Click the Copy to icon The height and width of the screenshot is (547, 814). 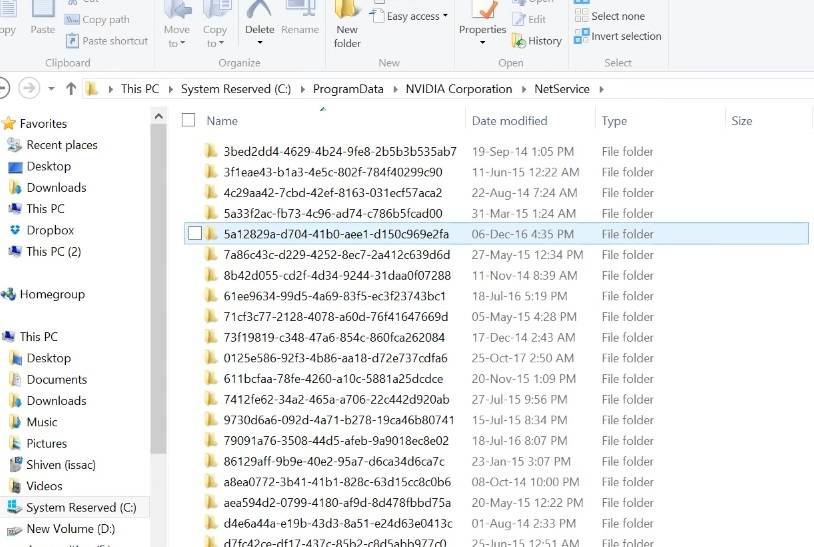pyautogui.click(x=216, y=10)
